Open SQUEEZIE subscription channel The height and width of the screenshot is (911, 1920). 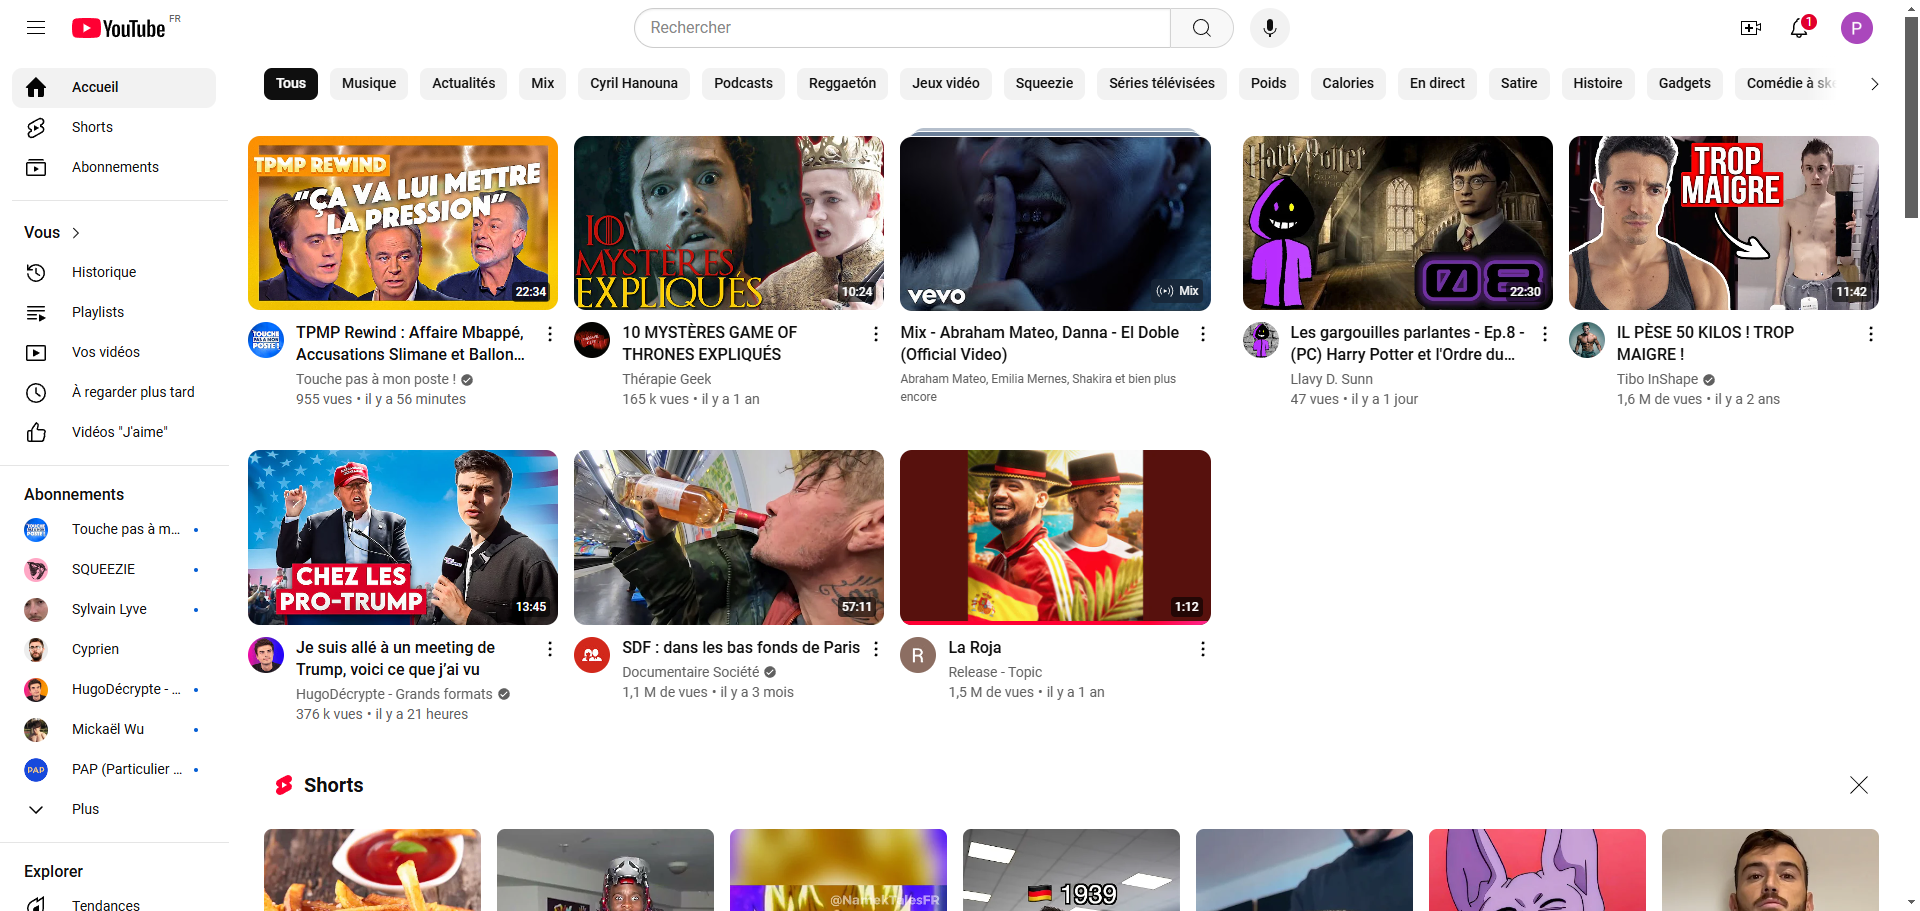[x=114, y=569]
